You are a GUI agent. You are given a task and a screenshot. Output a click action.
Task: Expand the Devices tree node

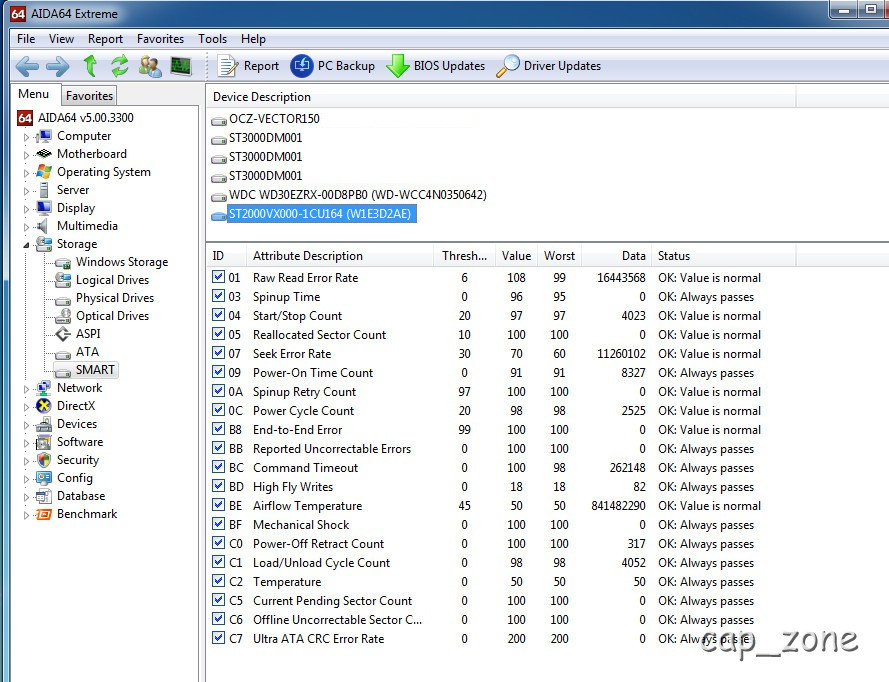[x=26, y=425]
